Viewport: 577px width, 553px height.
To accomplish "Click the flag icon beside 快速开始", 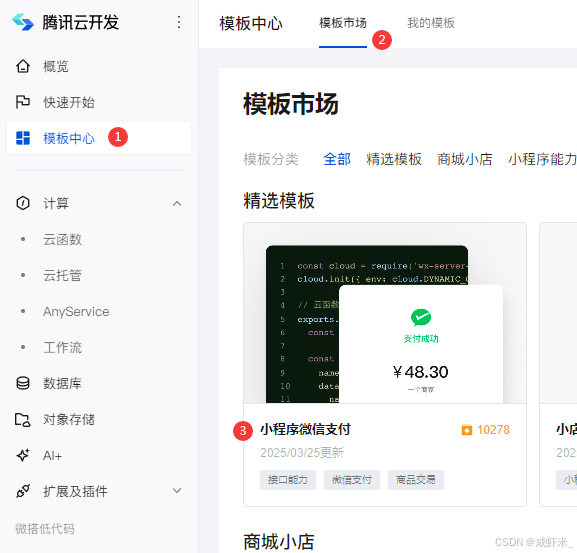I will (x=23, y=102).
